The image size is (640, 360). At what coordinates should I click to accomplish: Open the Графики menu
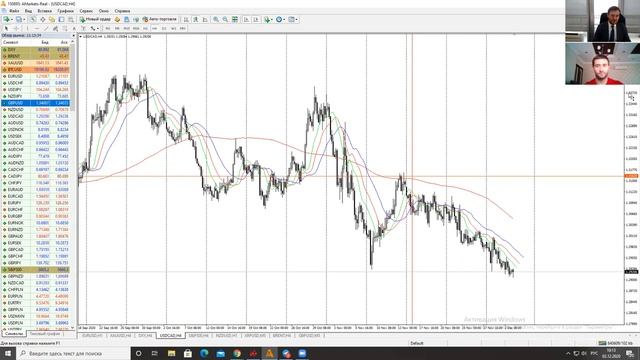[x=65, y=11]
